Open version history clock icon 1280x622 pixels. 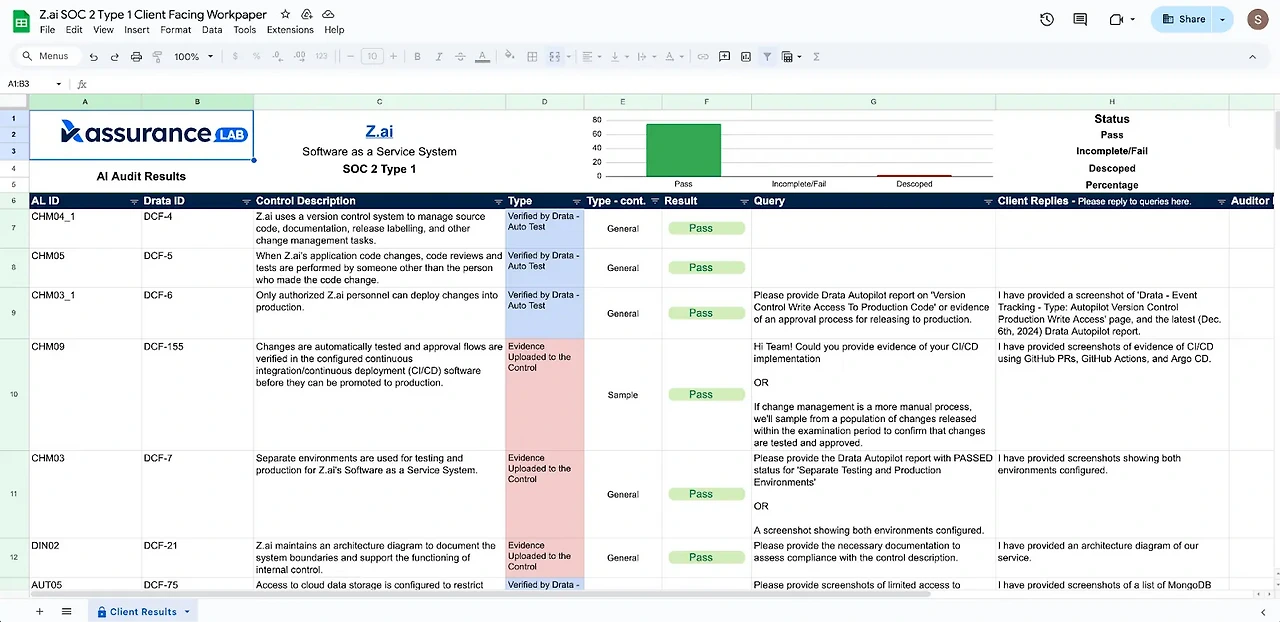pos(1047,19)
